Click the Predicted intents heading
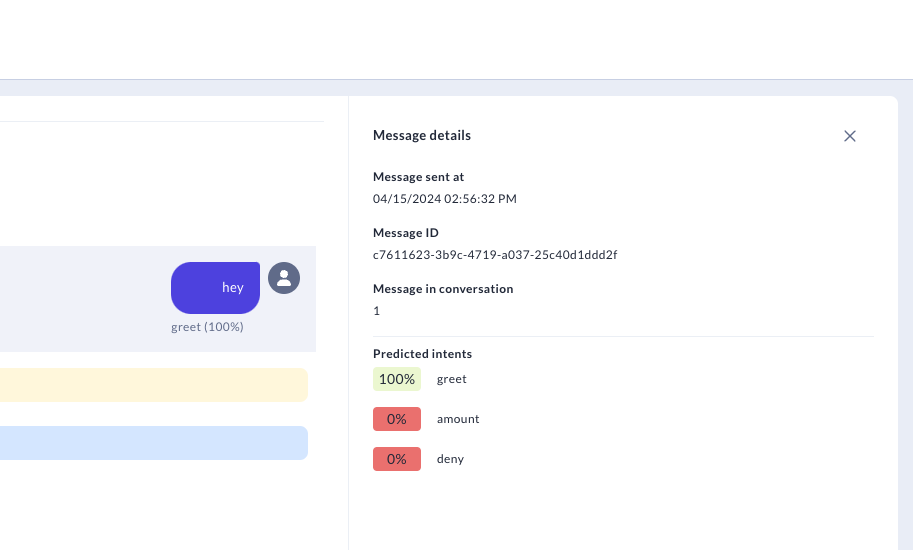The height and width of the screenshot is (550, 913). pyautogui.click(x=422, y=354)
